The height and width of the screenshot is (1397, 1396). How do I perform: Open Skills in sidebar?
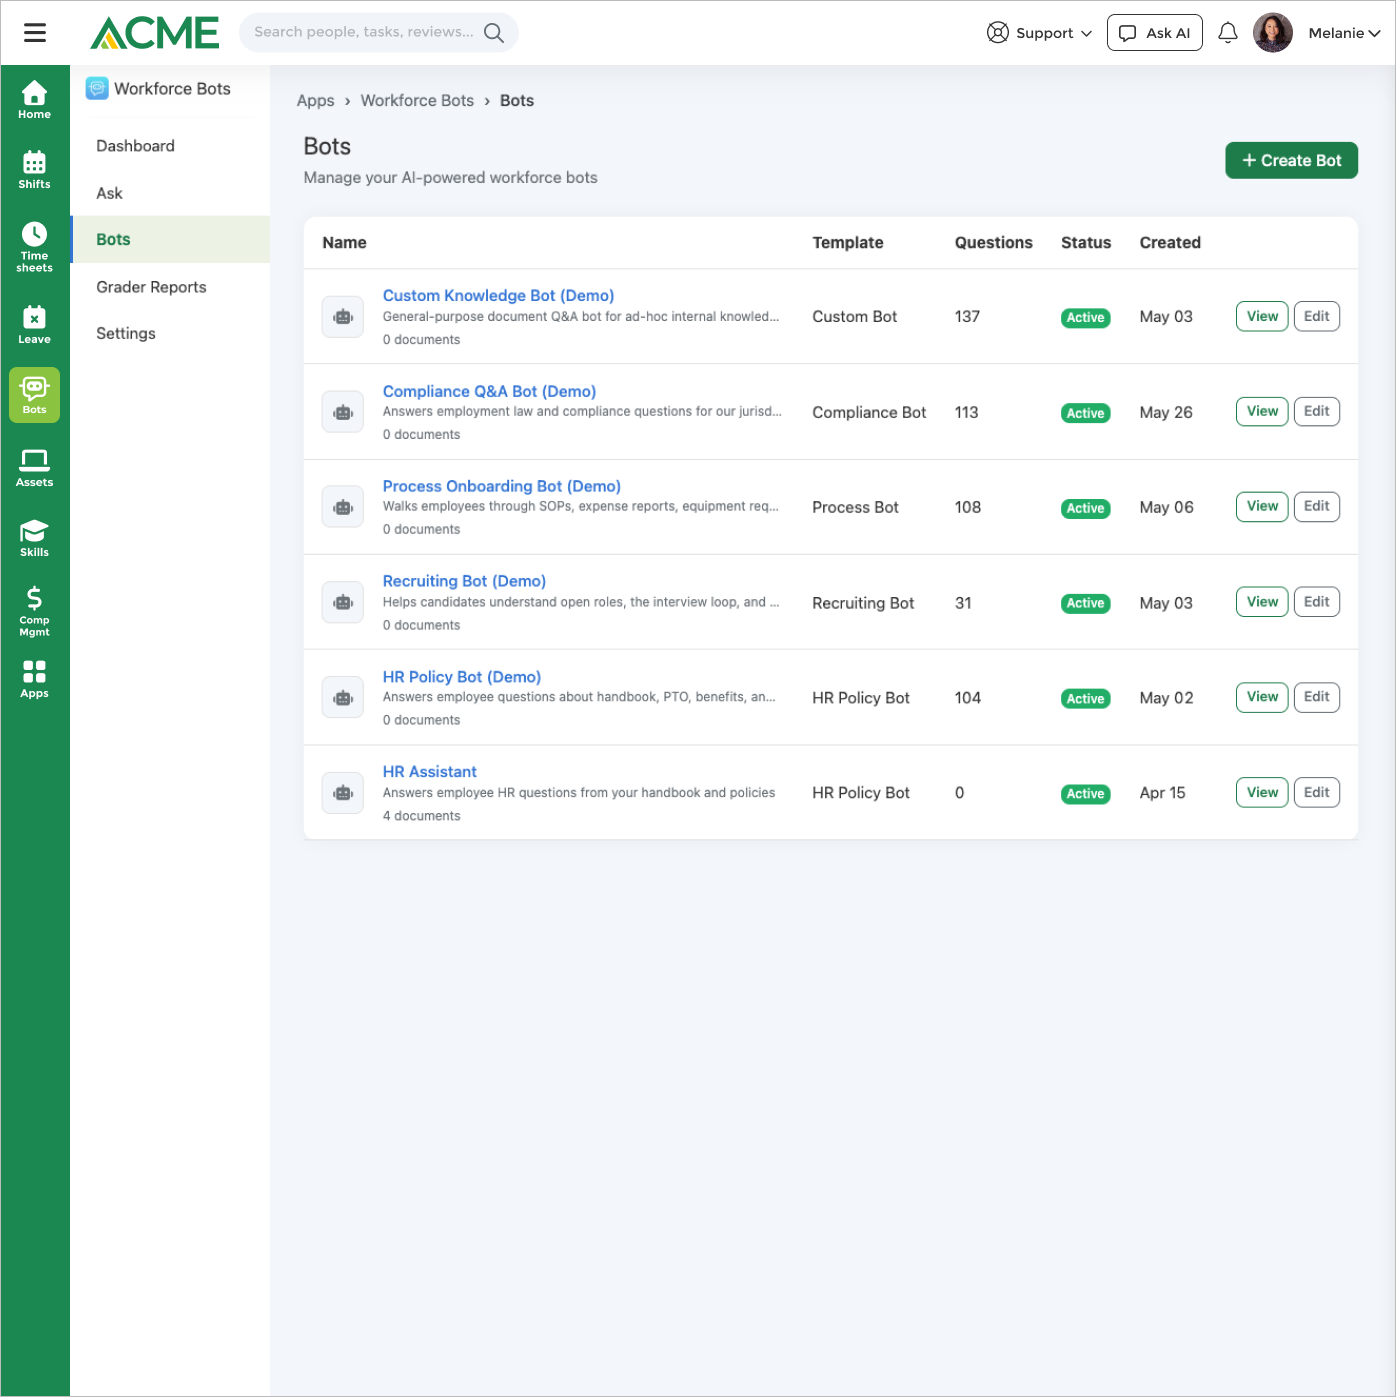click(34, 538)
